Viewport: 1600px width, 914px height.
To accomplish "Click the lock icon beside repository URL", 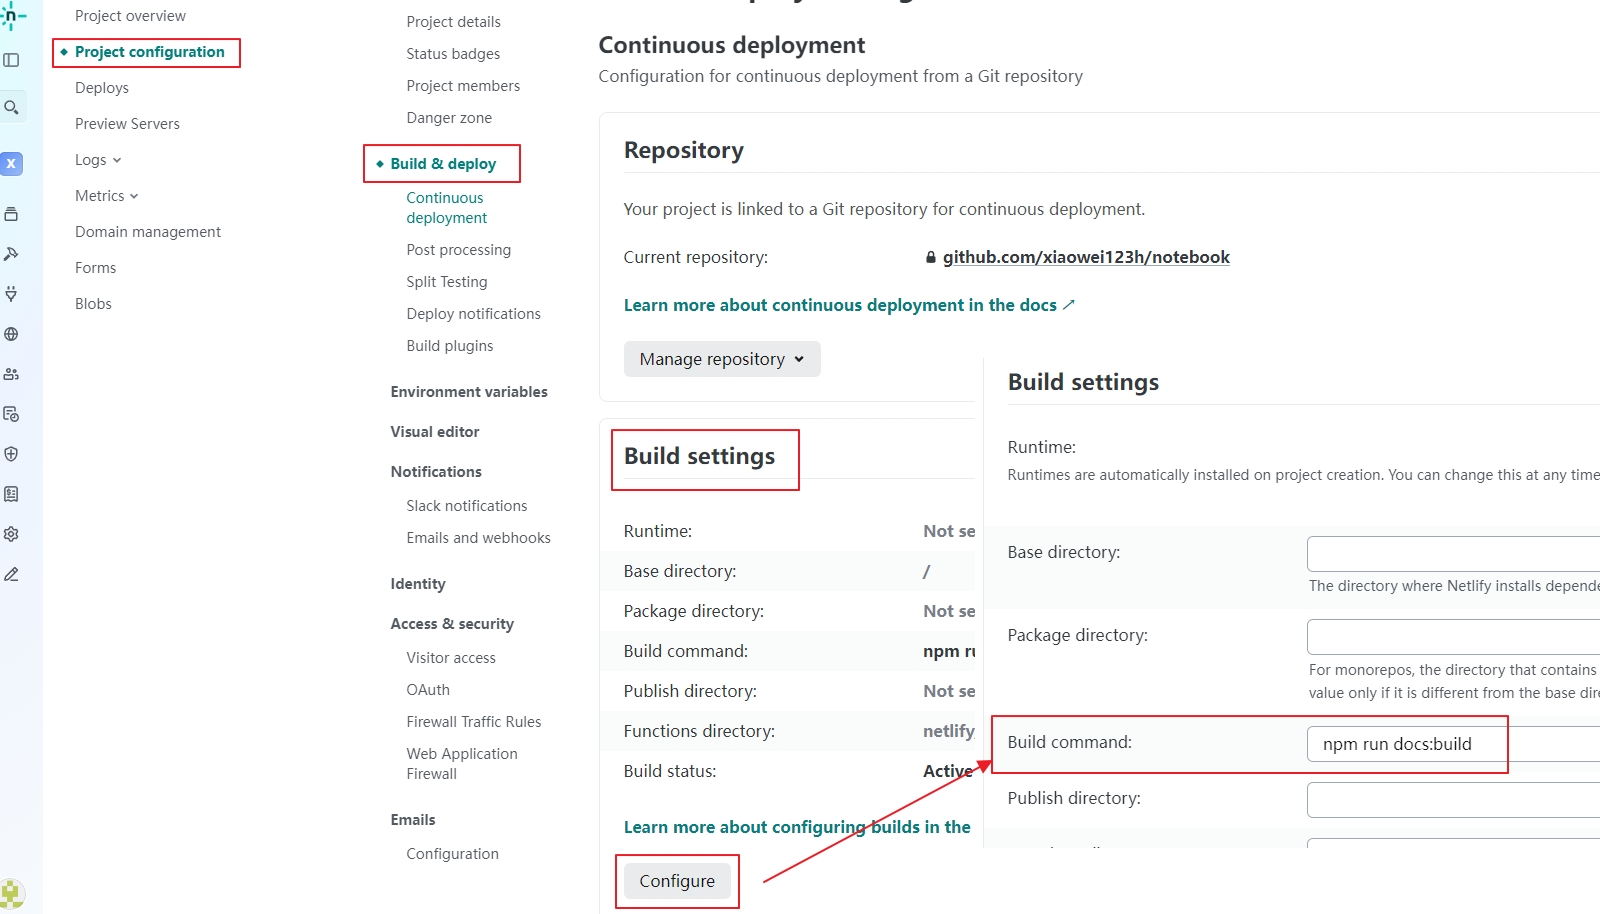I will (931, 257).
